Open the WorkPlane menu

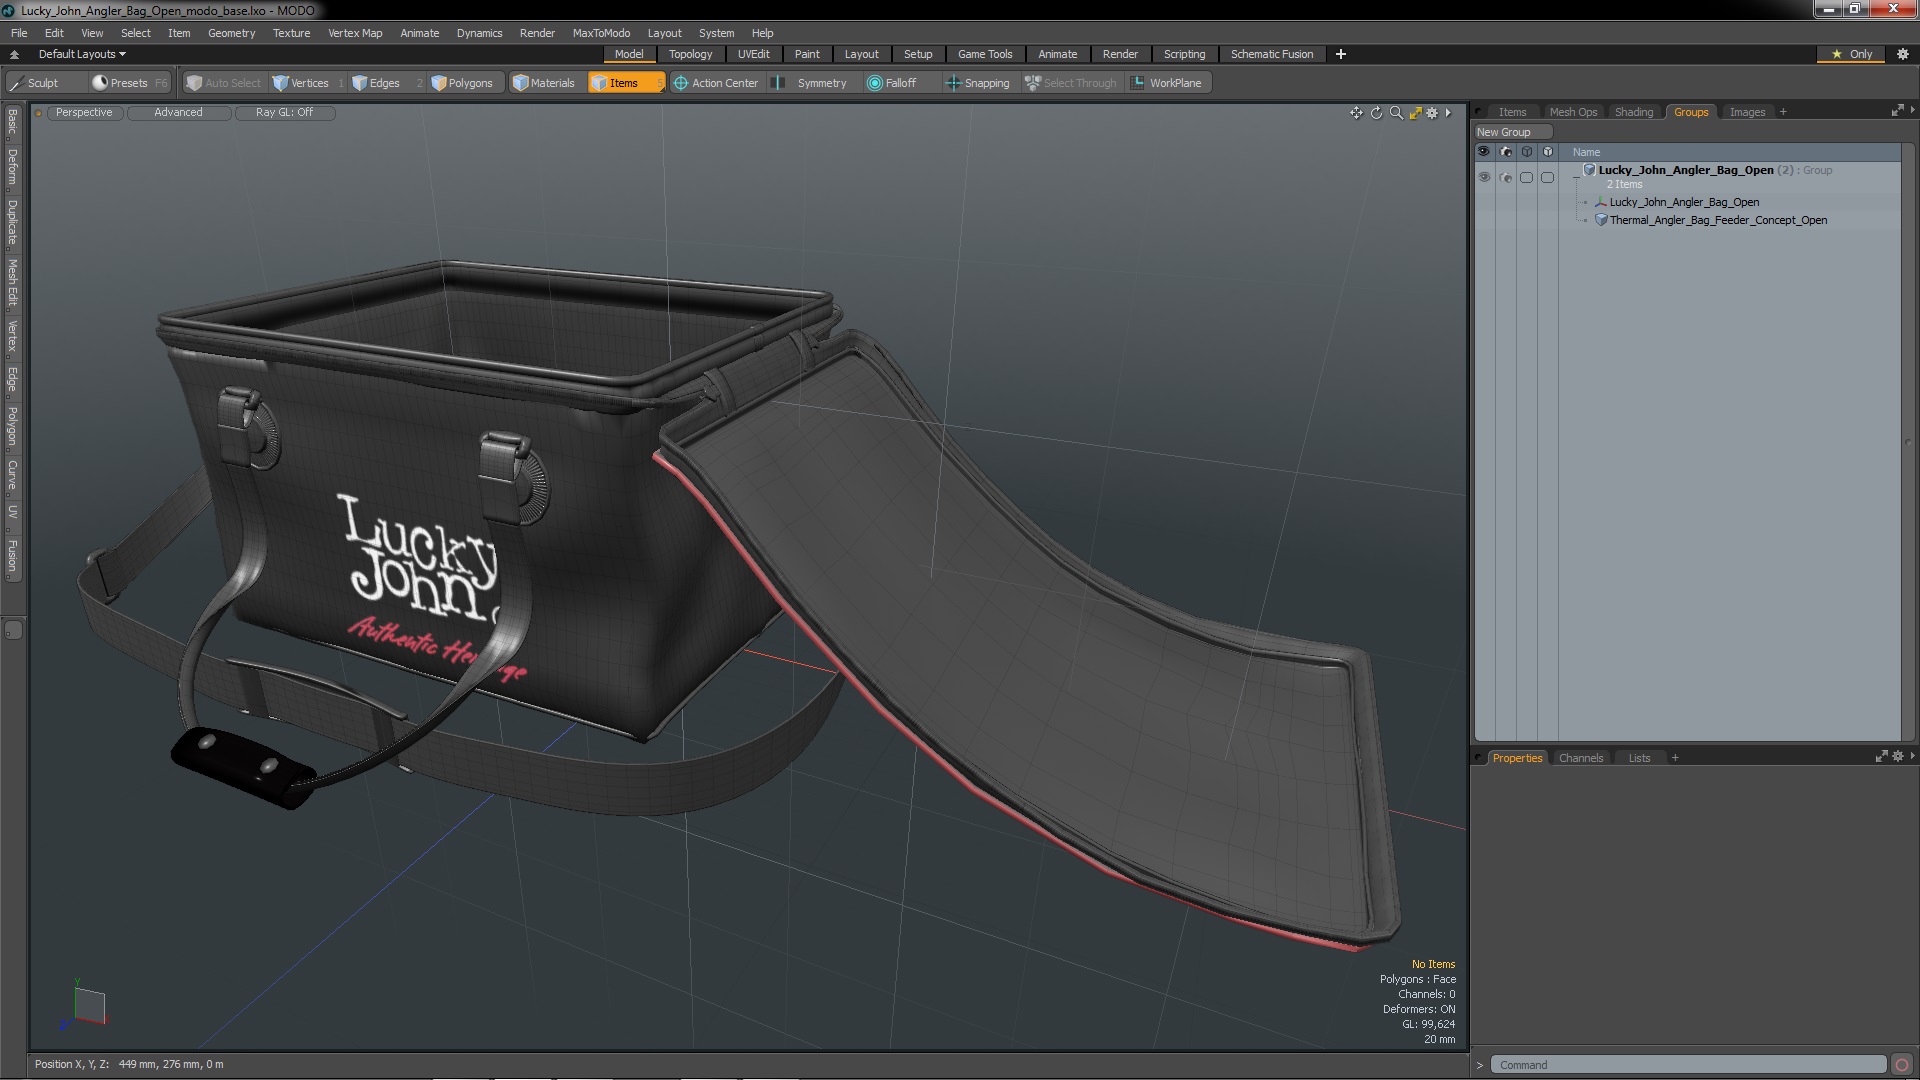[1167, 83]
